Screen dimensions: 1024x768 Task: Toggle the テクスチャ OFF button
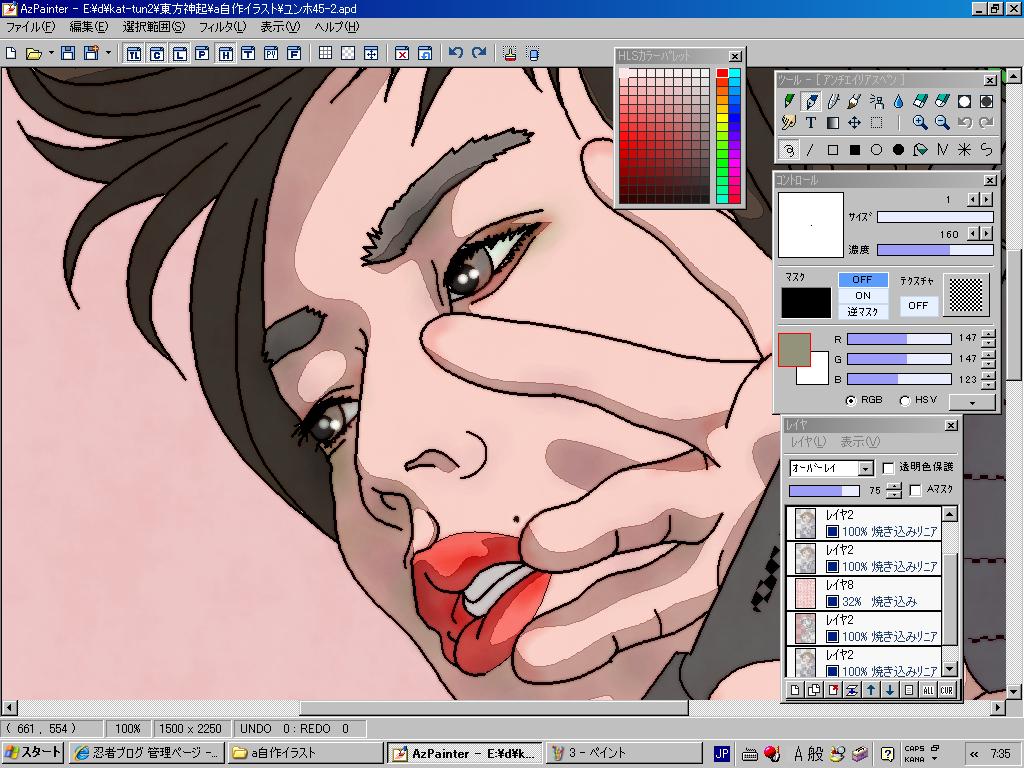coord(918,305)
